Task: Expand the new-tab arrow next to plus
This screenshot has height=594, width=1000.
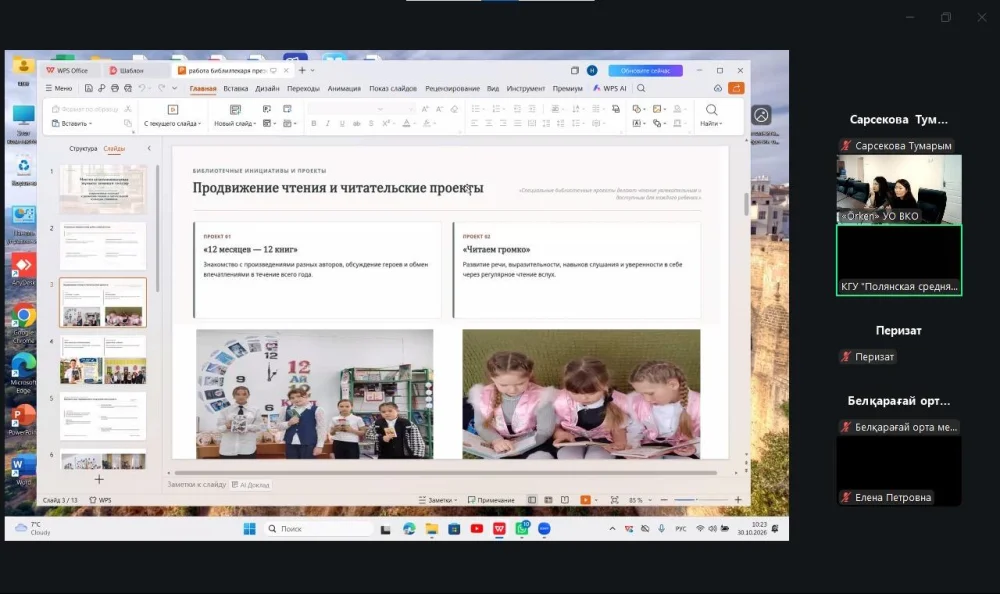Action: [x=312, y=70]
